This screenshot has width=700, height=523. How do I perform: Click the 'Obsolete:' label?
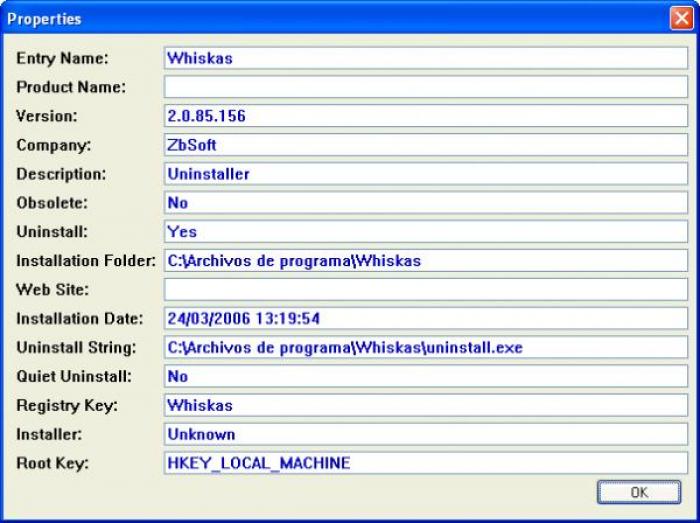tap(52, 203)
